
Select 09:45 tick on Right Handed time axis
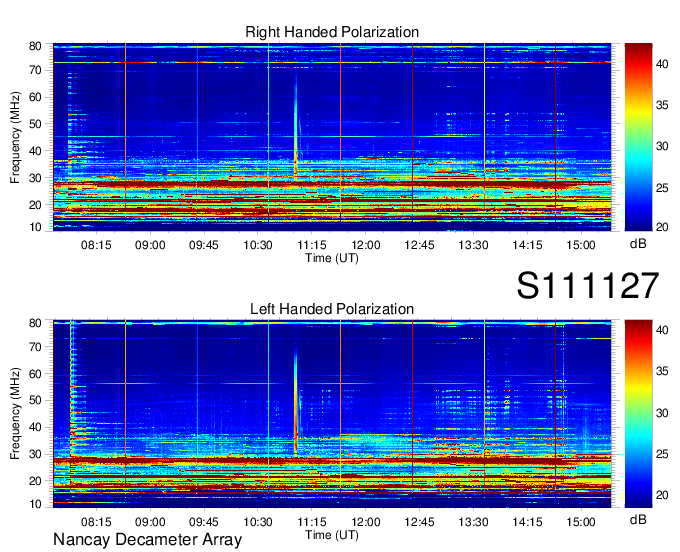(204, 245)
